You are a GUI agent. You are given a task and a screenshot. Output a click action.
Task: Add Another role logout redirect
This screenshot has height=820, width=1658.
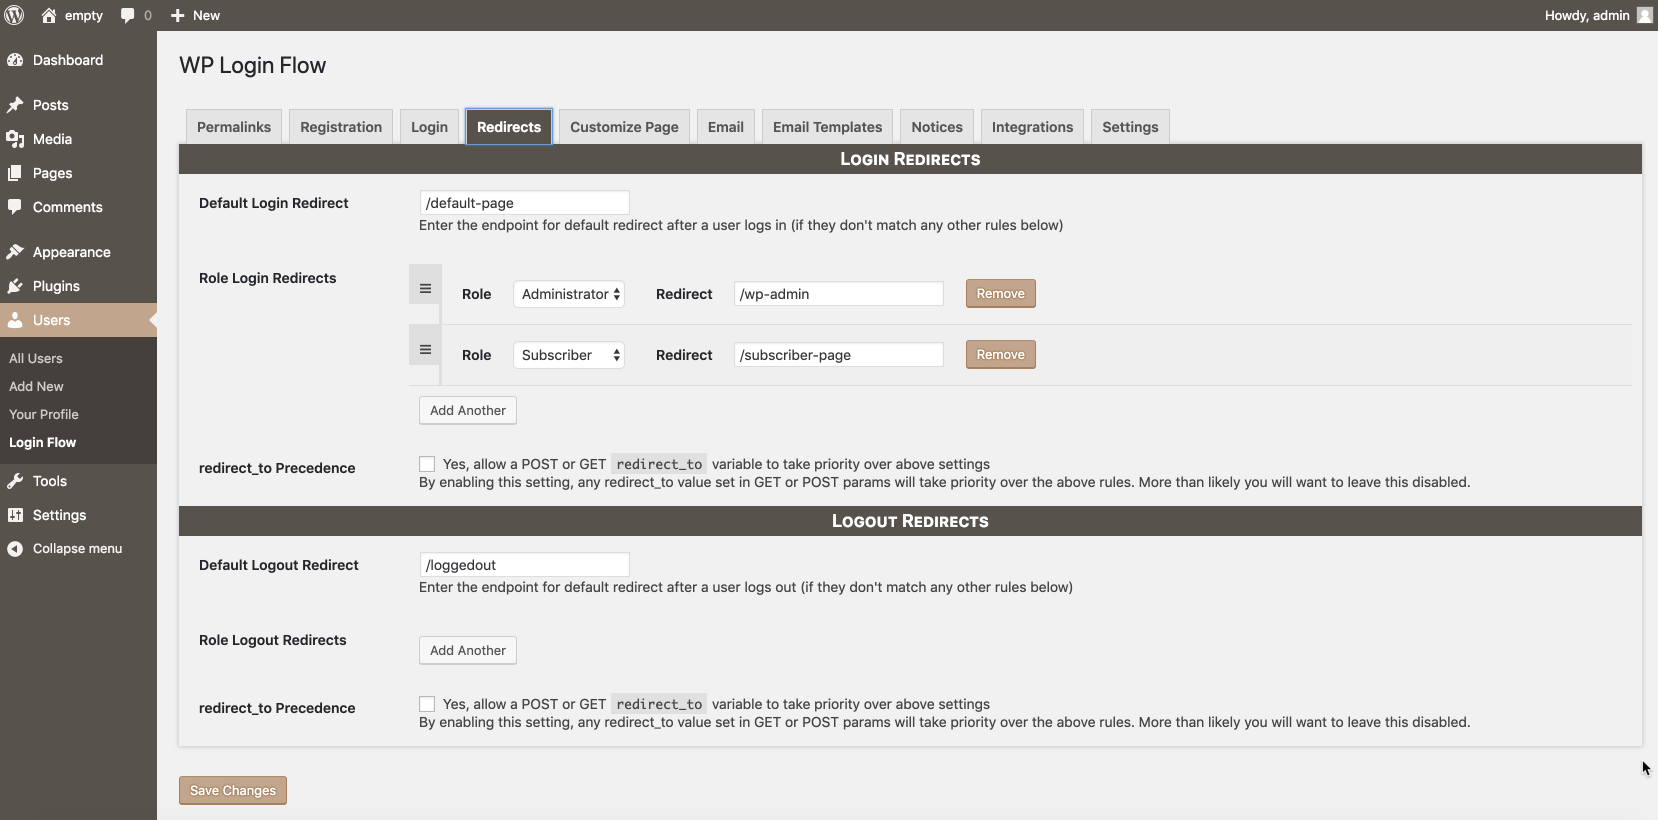[x=468, y=650]
